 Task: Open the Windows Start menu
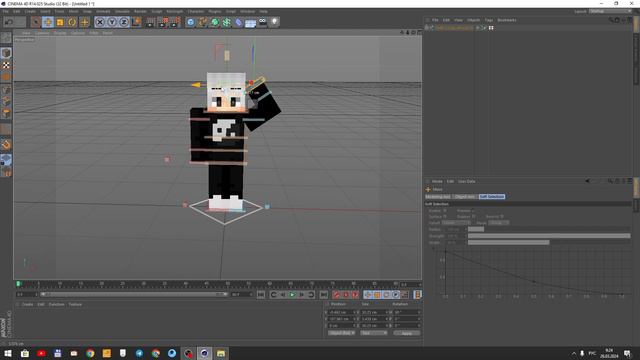pos(8,353)
